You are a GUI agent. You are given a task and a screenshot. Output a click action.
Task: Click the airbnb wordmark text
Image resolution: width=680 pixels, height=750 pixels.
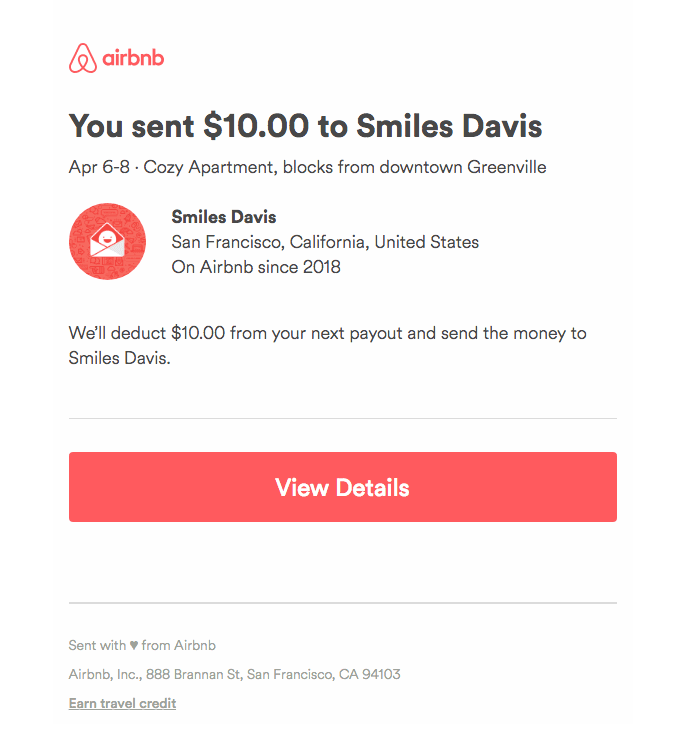click(x=133, y=59)
